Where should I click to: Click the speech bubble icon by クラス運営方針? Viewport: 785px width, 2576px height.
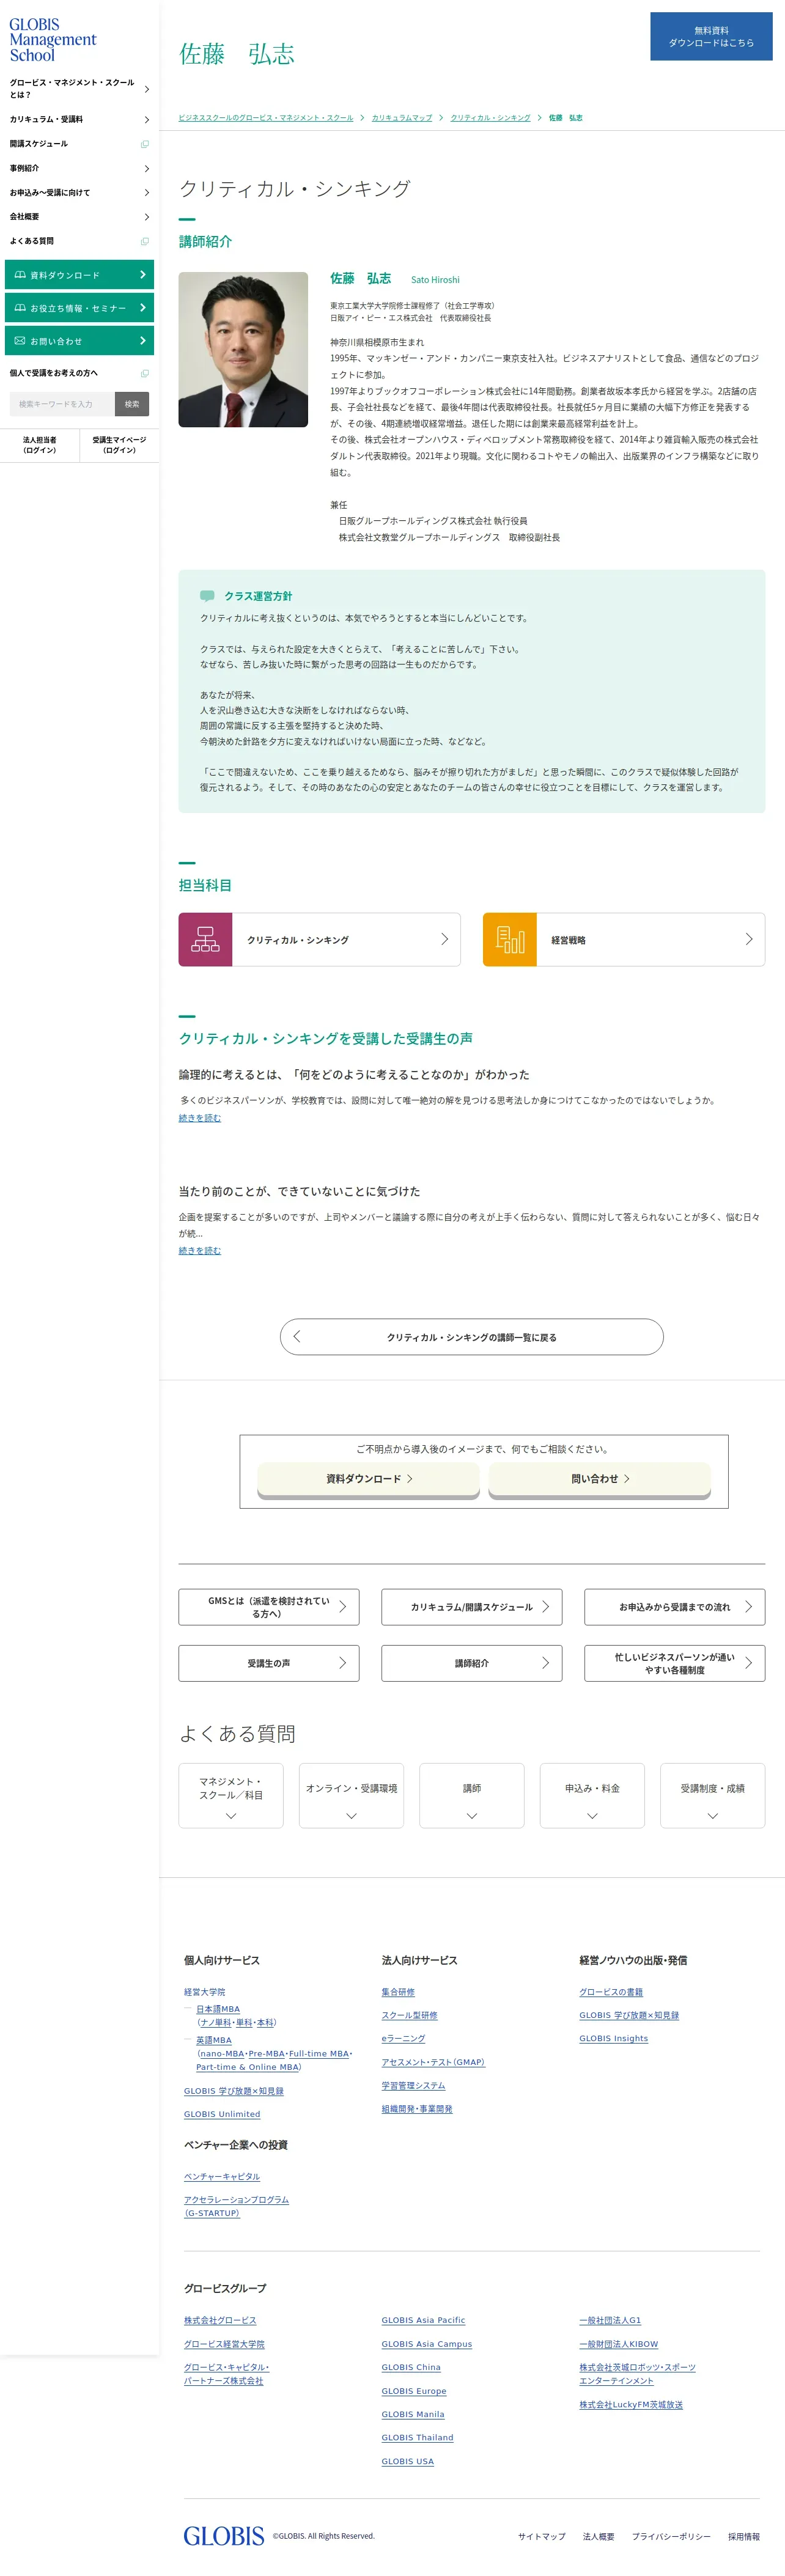(x=207, y=595)
